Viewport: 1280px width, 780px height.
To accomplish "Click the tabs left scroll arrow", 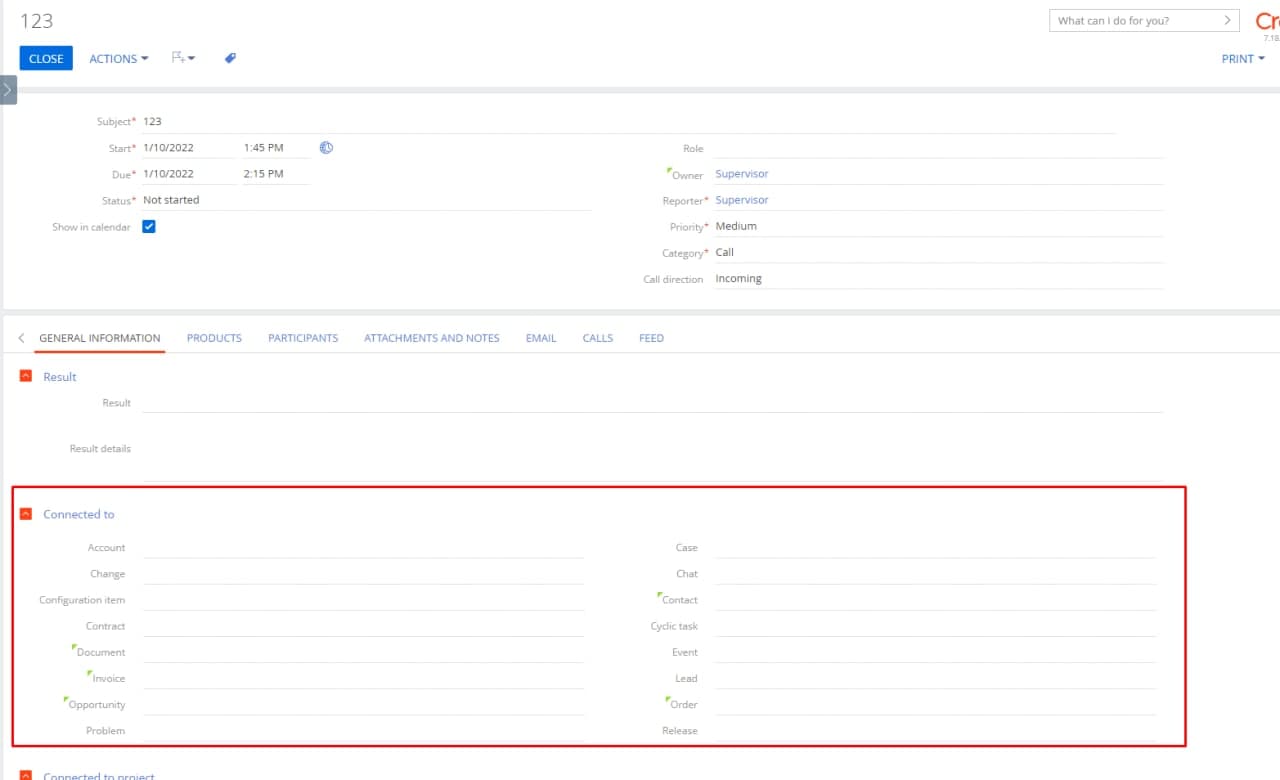I will pos(21,338).
